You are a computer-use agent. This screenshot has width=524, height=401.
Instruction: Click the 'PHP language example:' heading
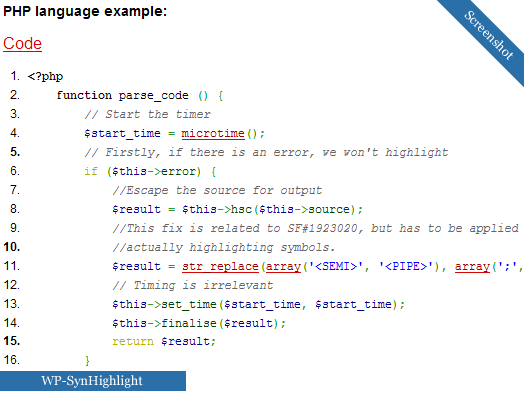point(85,12)
